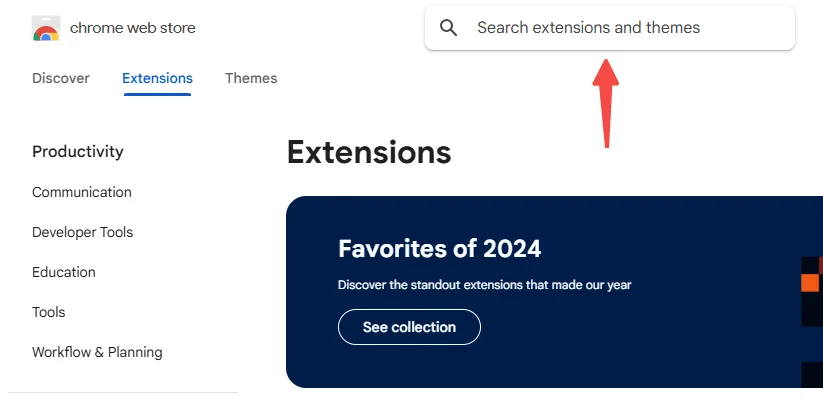Go to Workflow & Planning category
This screenshot has height=409, width=823.
(x=97, y=352)
